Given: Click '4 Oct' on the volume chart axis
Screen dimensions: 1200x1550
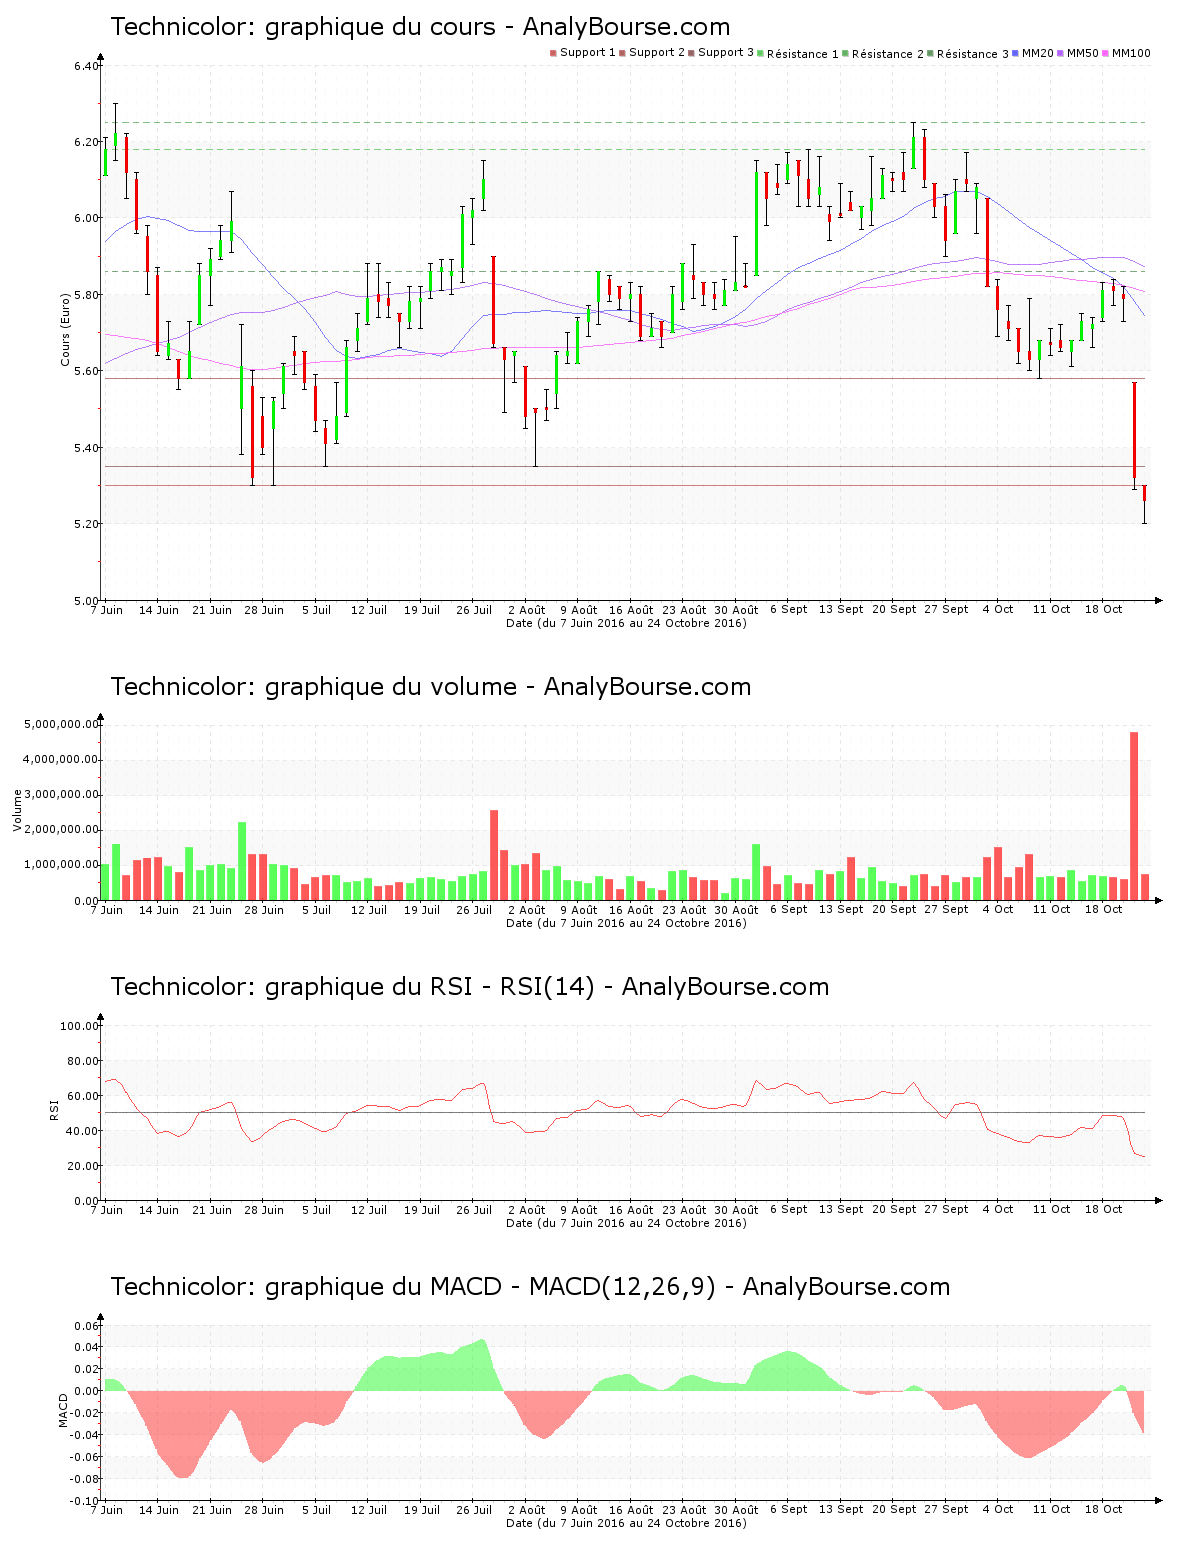Looking at the screenshot, I should click(998, 910).
